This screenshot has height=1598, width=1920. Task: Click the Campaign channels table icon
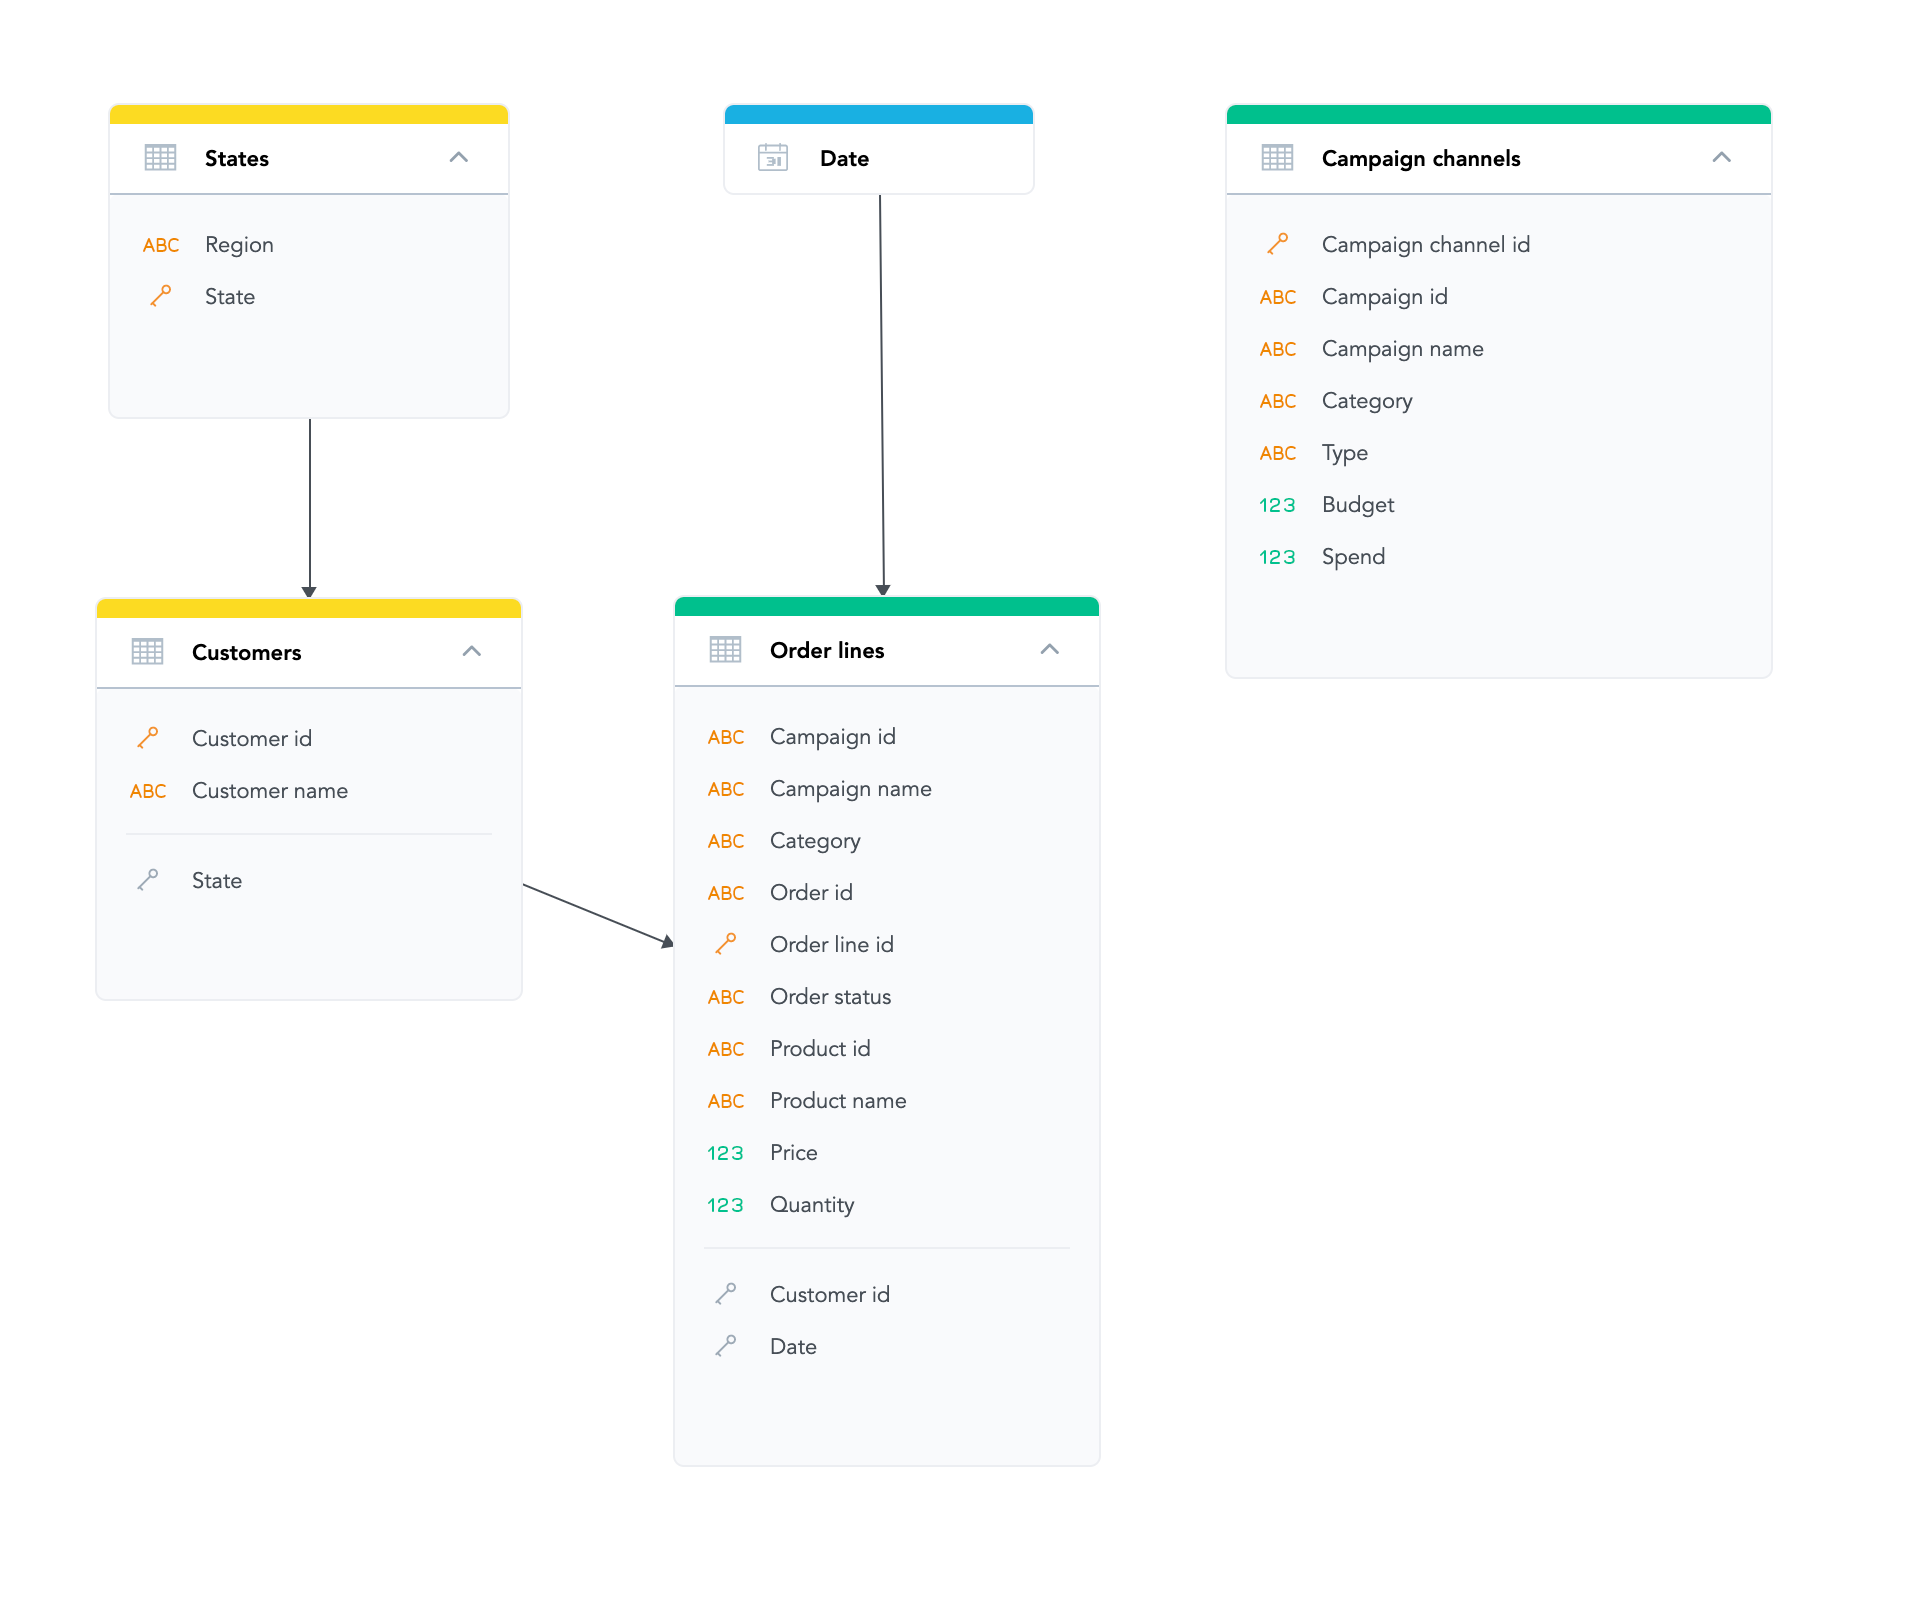click(x=1277, y=158)
